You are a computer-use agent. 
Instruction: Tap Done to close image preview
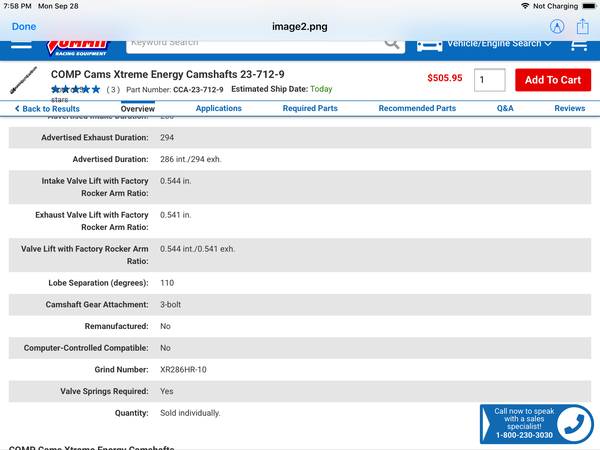(24, 26)
